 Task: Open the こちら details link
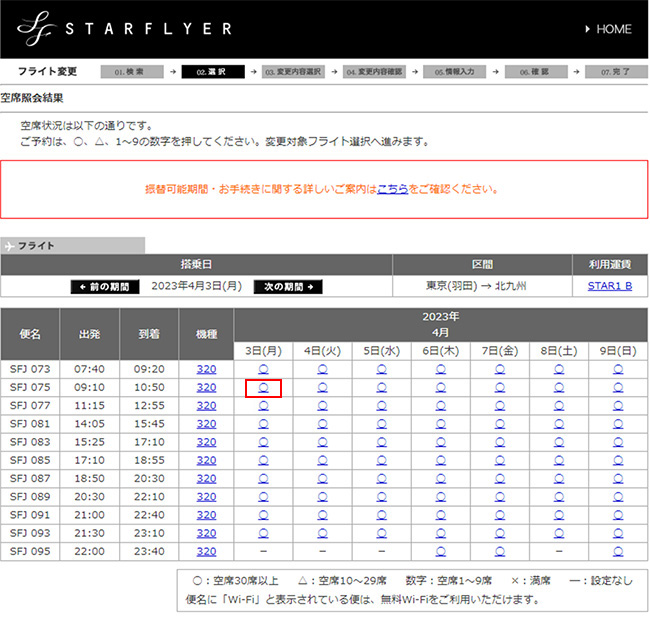[x=392, y=188]
